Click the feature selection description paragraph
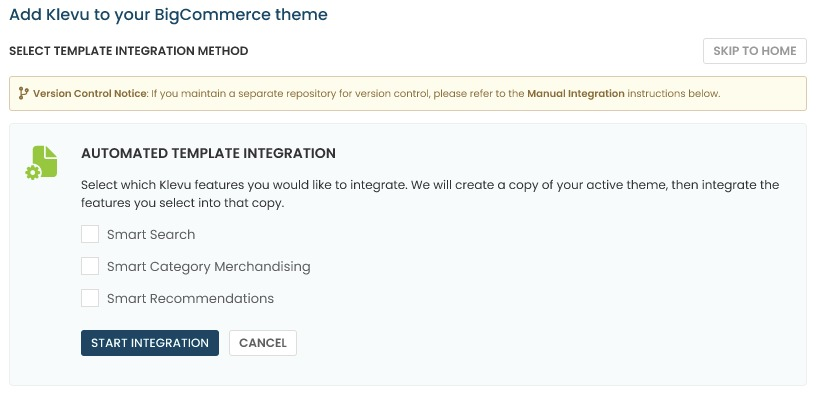The width and height of the screenshot is (818, 396). [x=430, y=194]
